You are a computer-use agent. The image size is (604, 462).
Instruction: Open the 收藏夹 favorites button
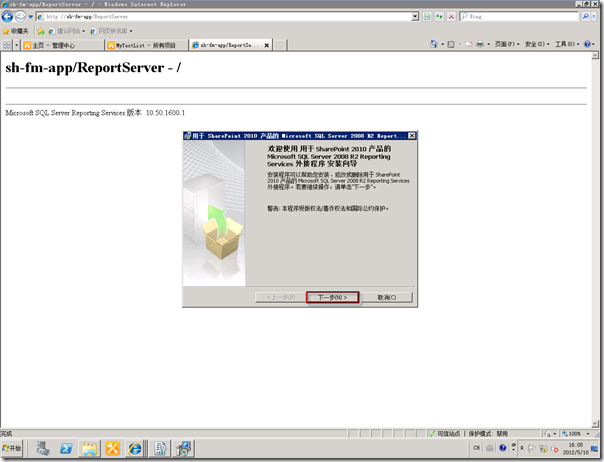coord(16,31)
